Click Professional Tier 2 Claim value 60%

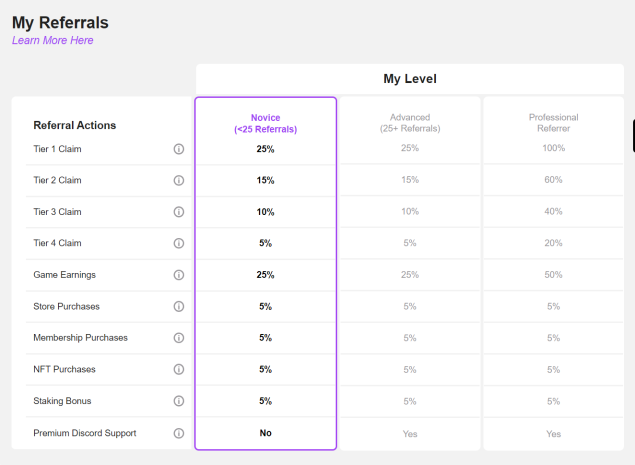tap(553, 179)
